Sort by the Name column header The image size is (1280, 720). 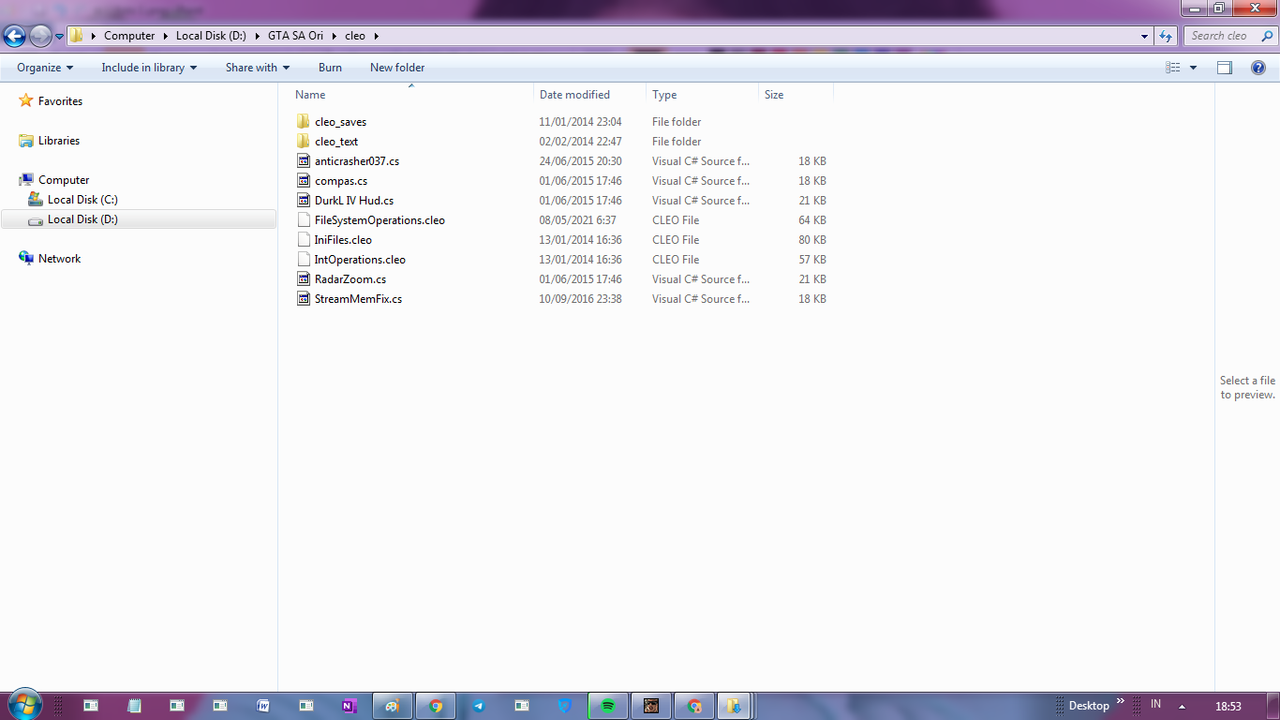(x=410, y=95)
